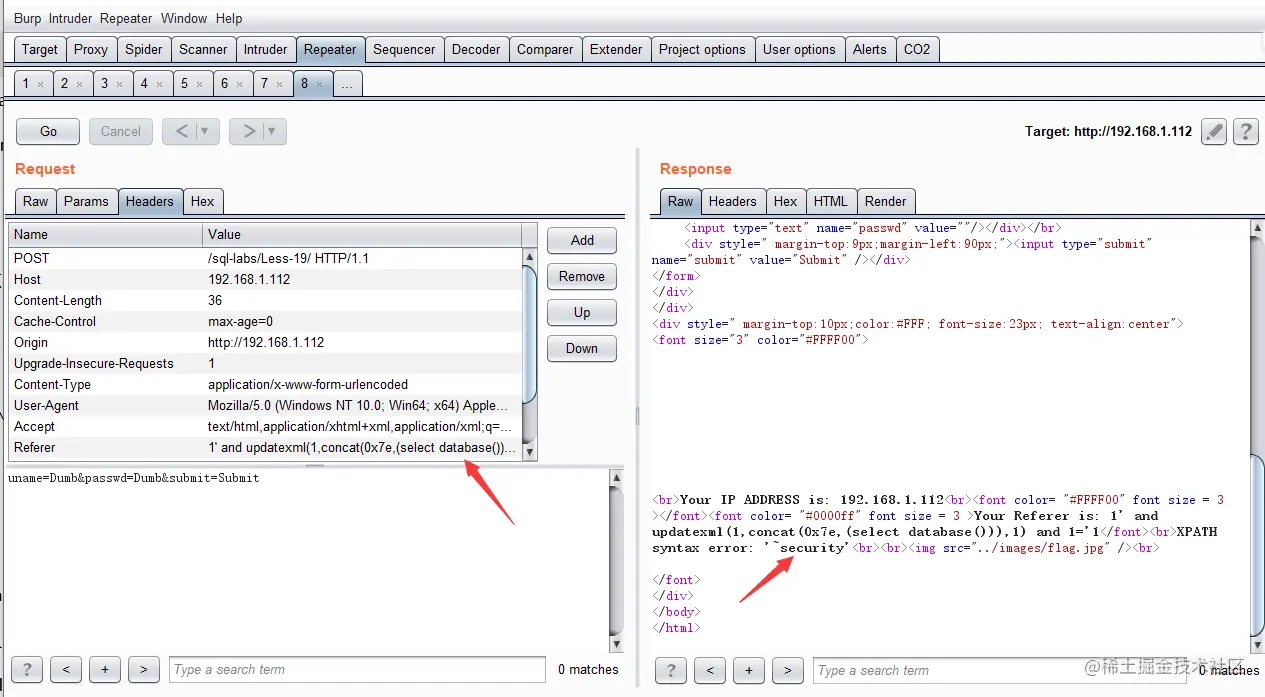Select the Referer header row
The image size is (1265, 697).
266,448
